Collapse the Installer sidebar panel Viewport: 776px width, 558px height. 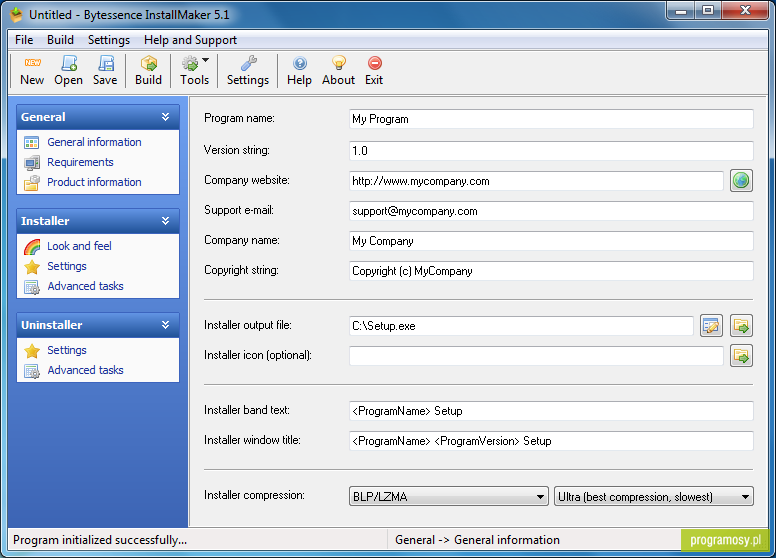click(165, 221)
